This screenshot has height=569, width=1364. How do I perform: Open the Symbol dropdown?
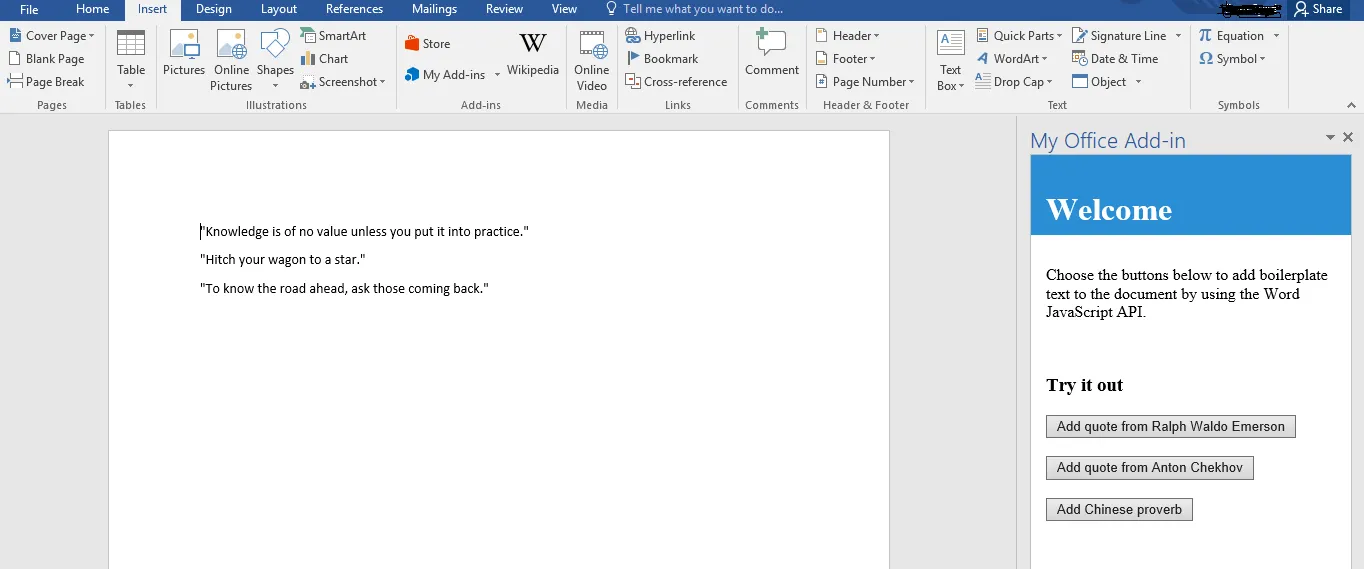(x=1233, y=58)
